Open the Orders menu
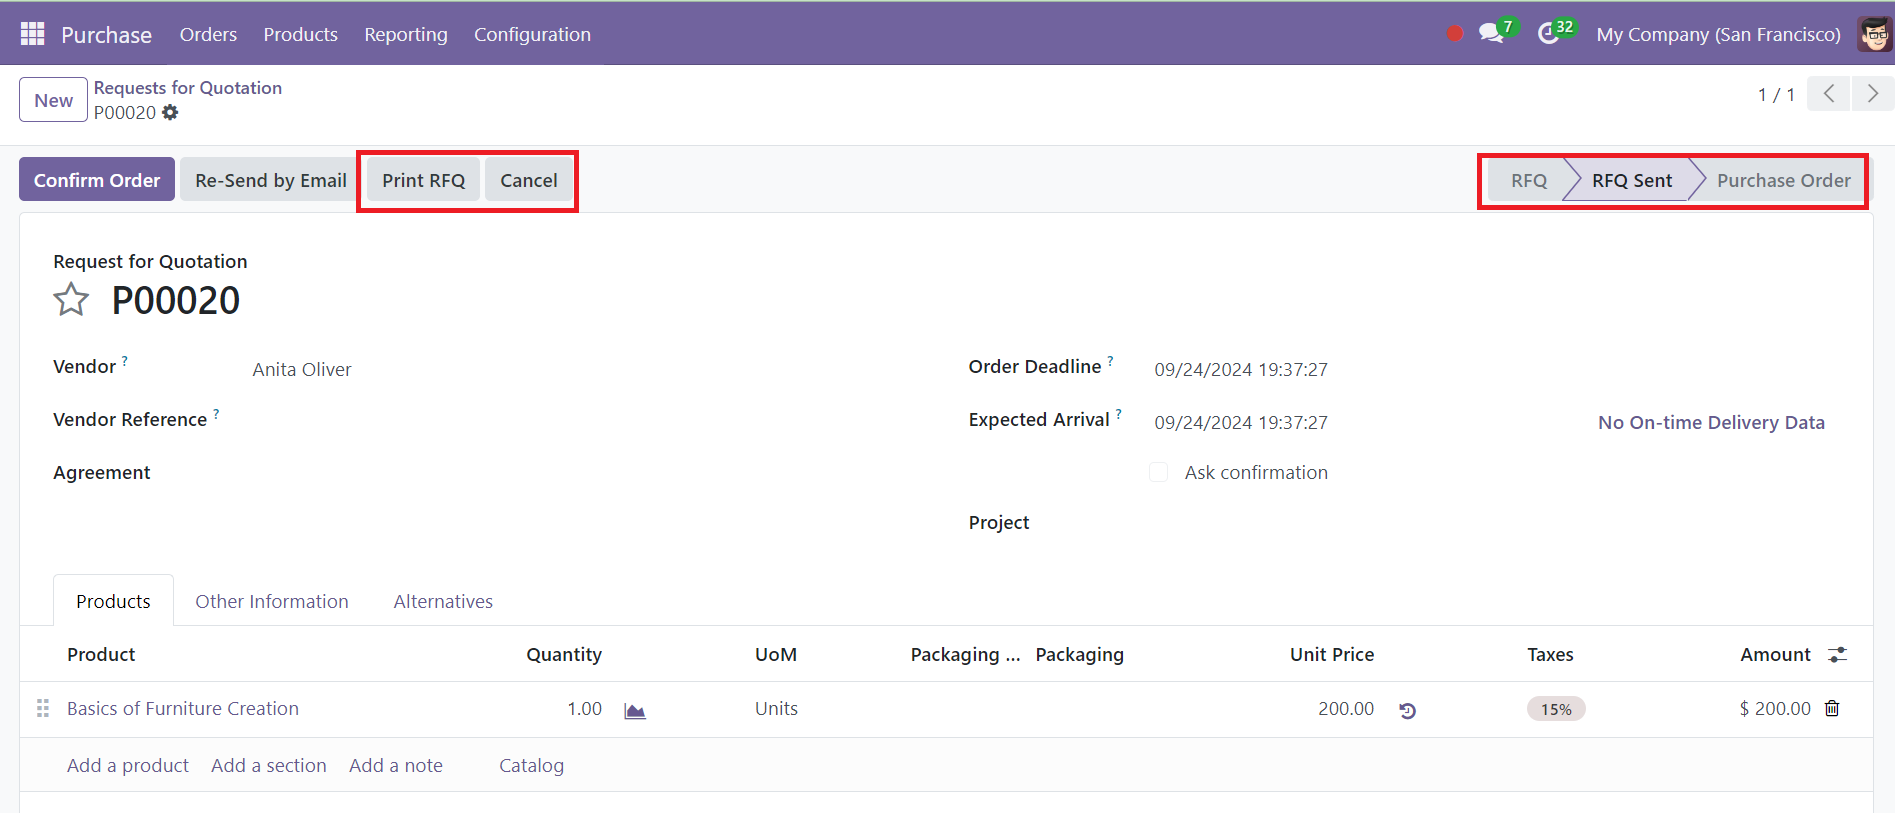Viewport: 1895px width, 813px height. click(x=208, y=34)
